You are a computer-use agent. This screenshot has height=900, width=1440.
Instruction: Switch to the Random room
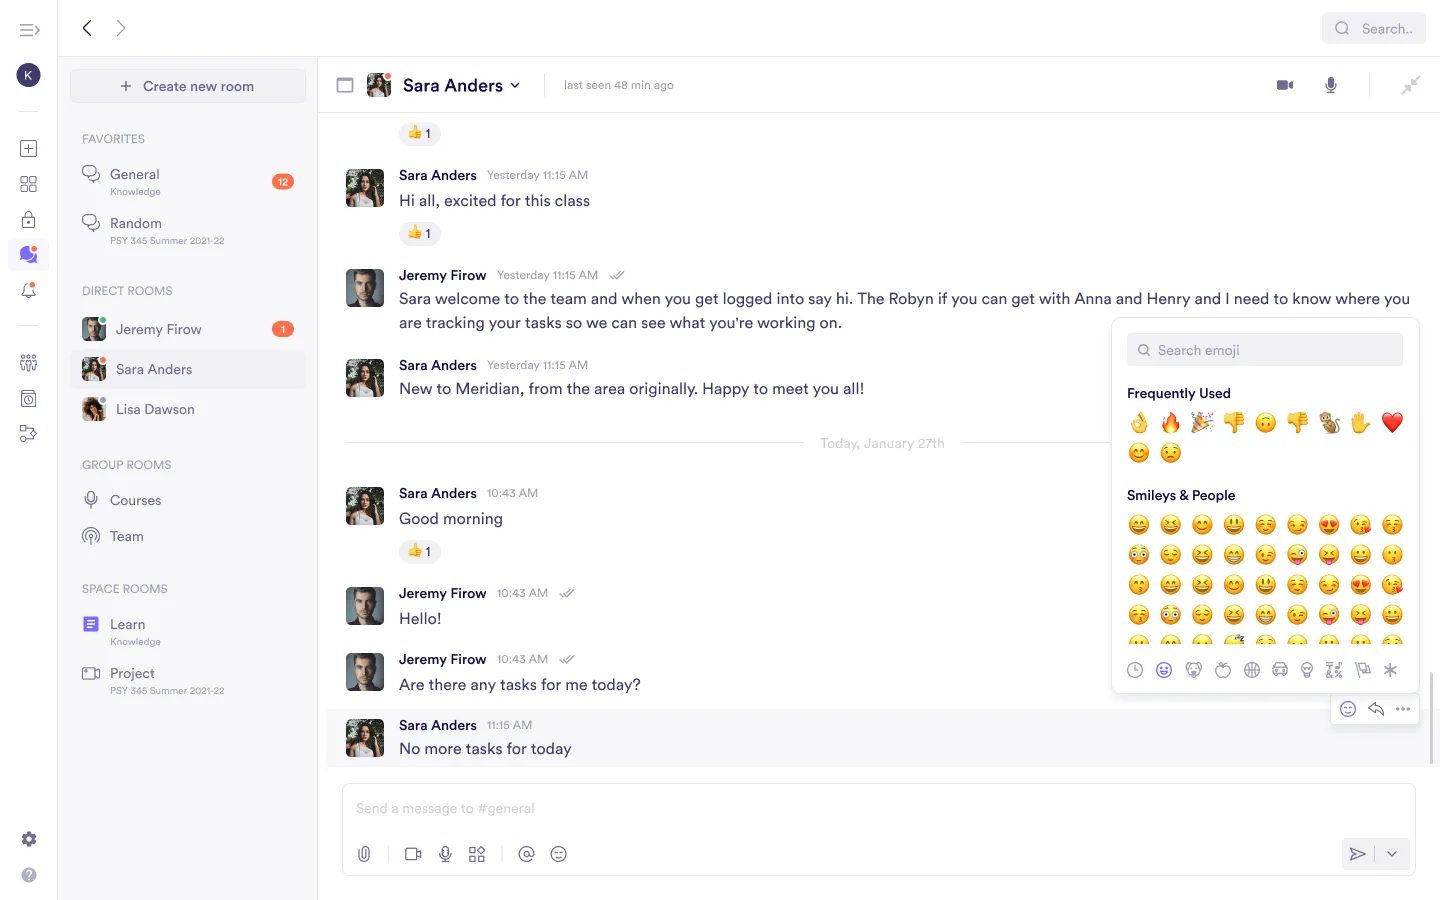(136, 223)
